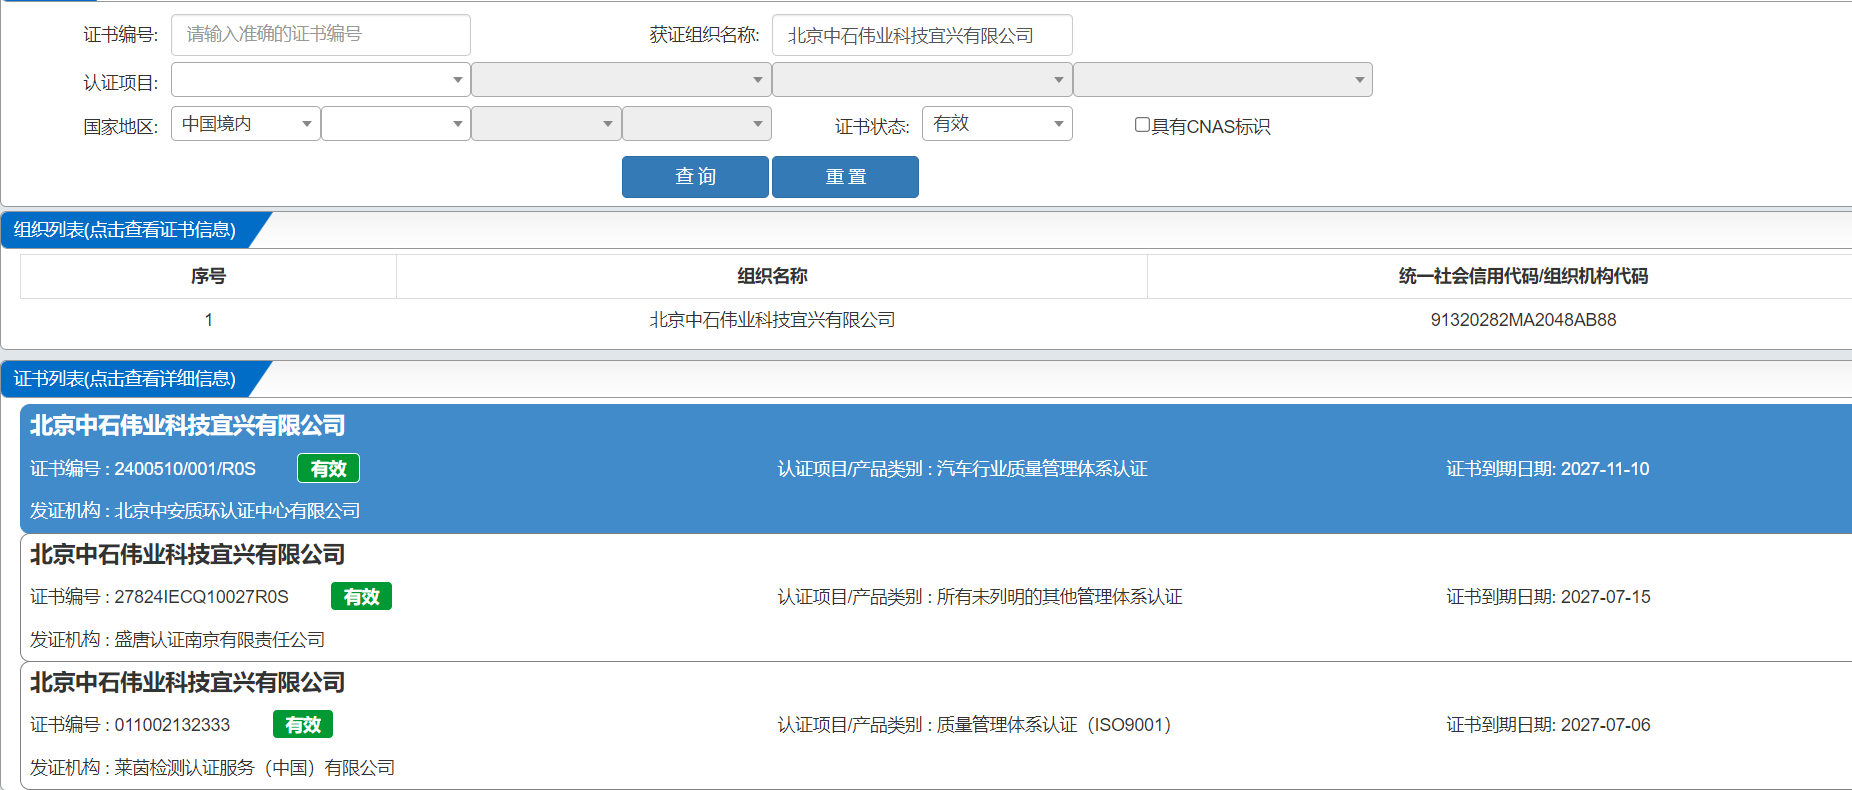The width and height of the screenshot is (1852, 790).
Task: Click the 查询 search button
Action: click(695, 177)
